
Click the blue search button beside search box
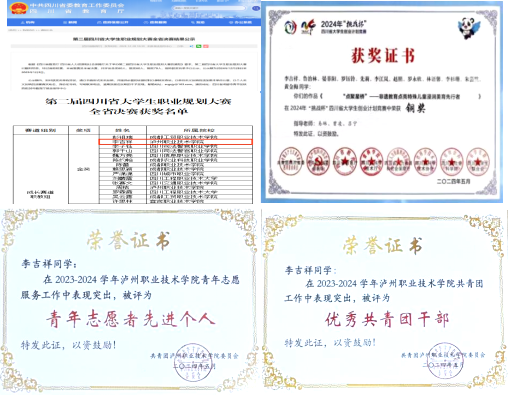coord(256,8)
